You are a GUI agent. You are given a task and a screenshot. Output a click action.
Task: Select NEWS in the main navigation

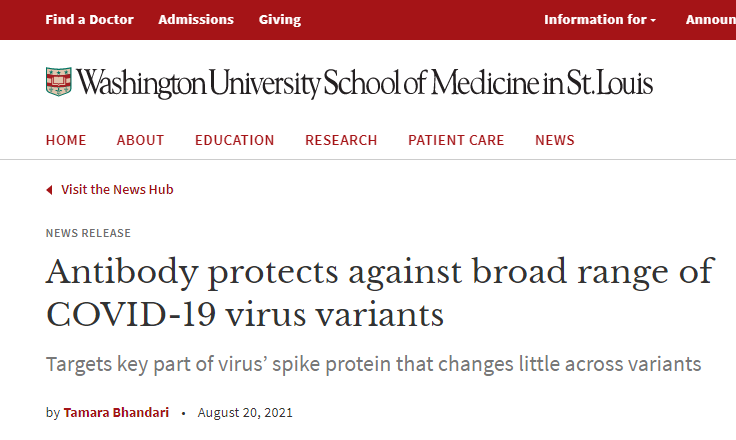555,140
